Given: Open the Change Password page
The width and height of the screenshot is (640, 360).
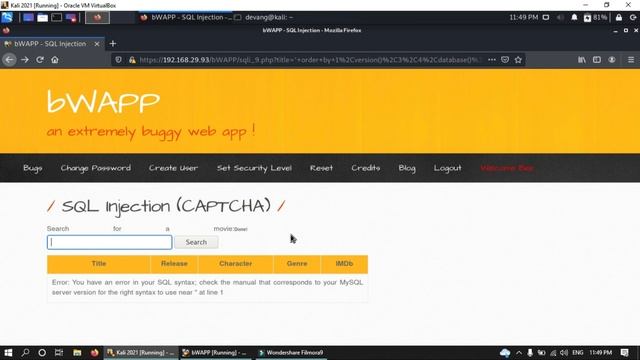Looking at the screenshot, I should 96,168.
